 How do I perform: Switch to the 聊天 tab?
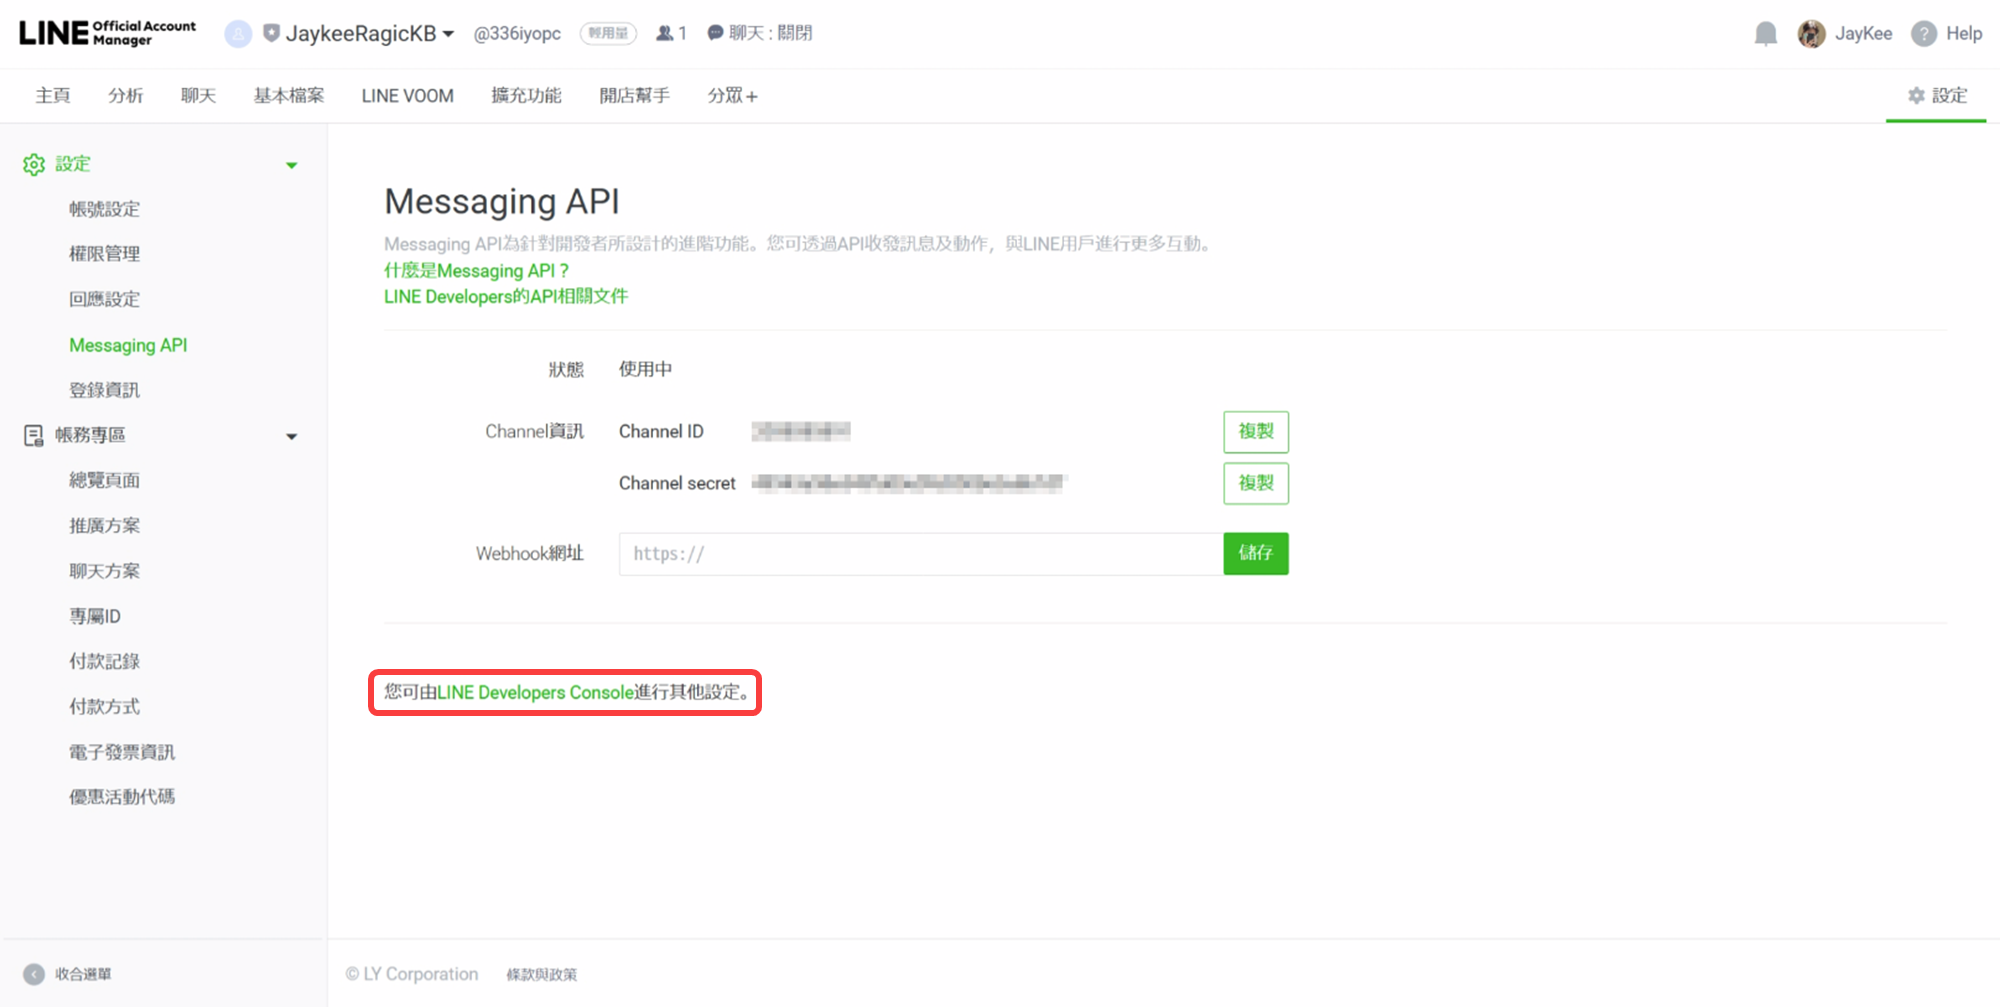[198, 96]
